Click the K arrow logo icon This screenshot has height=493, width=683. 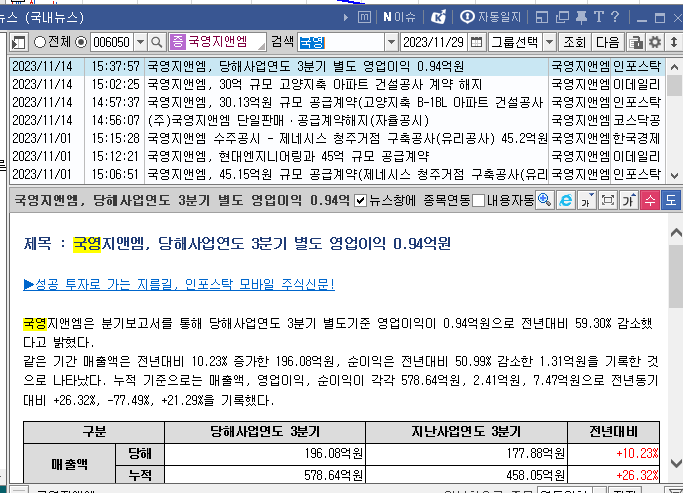438,17
